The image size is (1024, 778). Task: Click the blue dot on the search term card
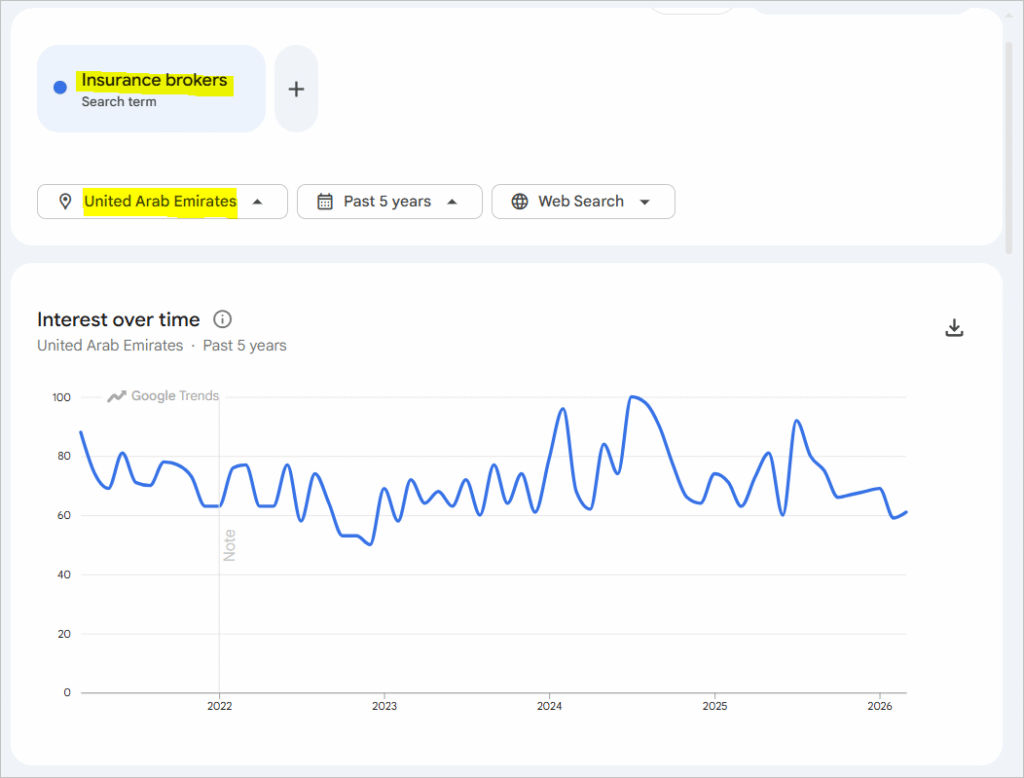pos(58,87)
